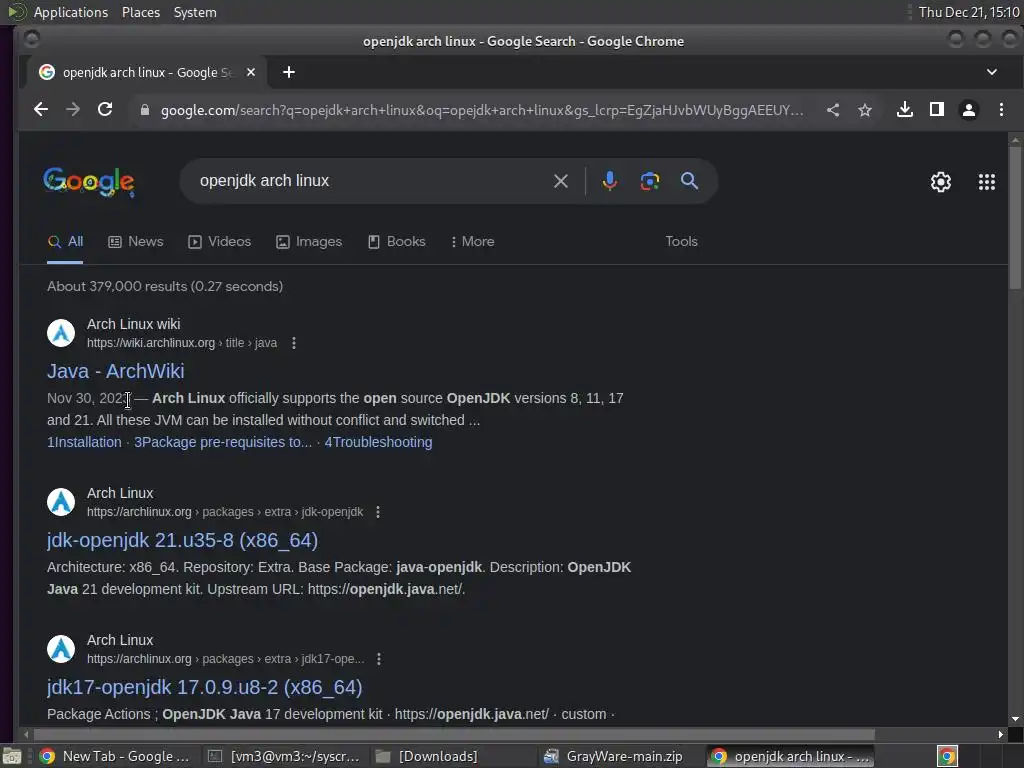Expand the More search filters
The width and height of the screenshot is (1024, 768).
pyautogui.click(x=472, y=242)
